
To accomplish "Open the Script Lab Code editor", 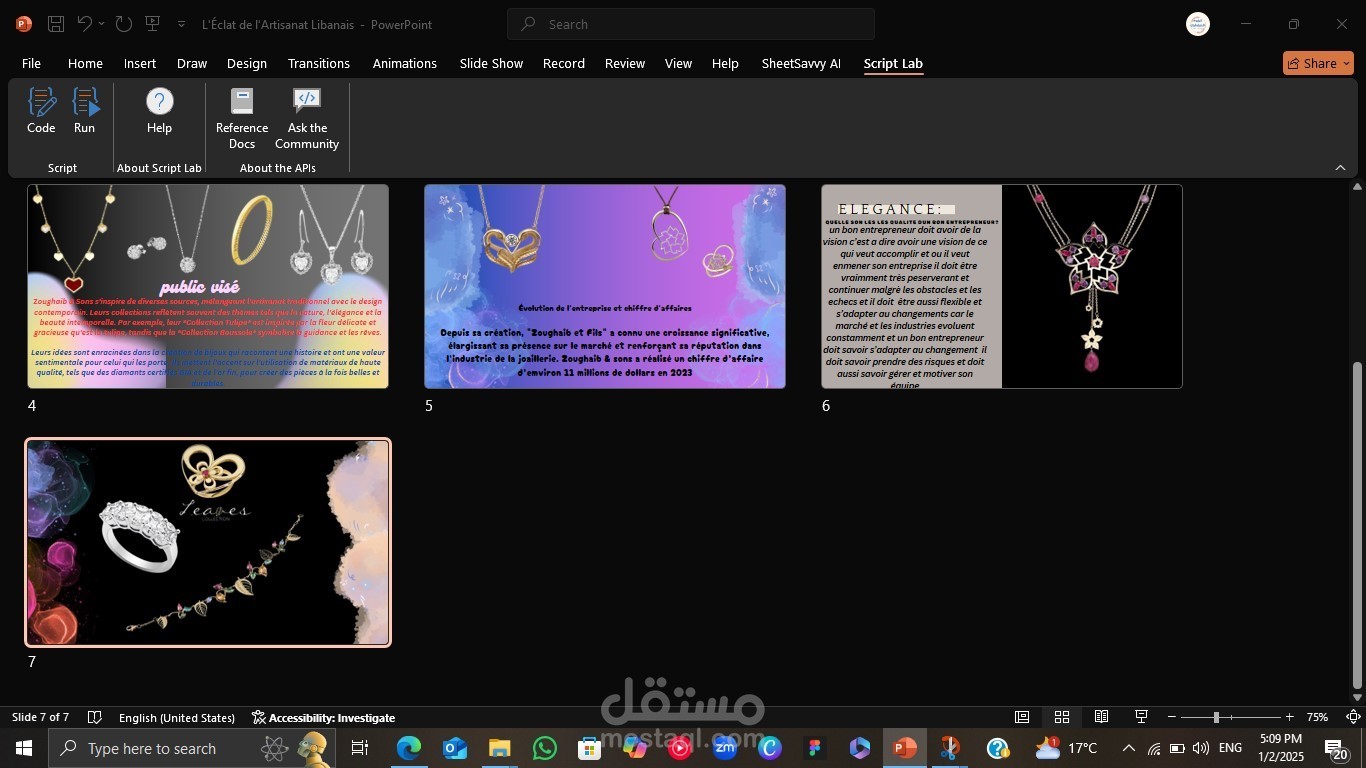I will (41, 111).
